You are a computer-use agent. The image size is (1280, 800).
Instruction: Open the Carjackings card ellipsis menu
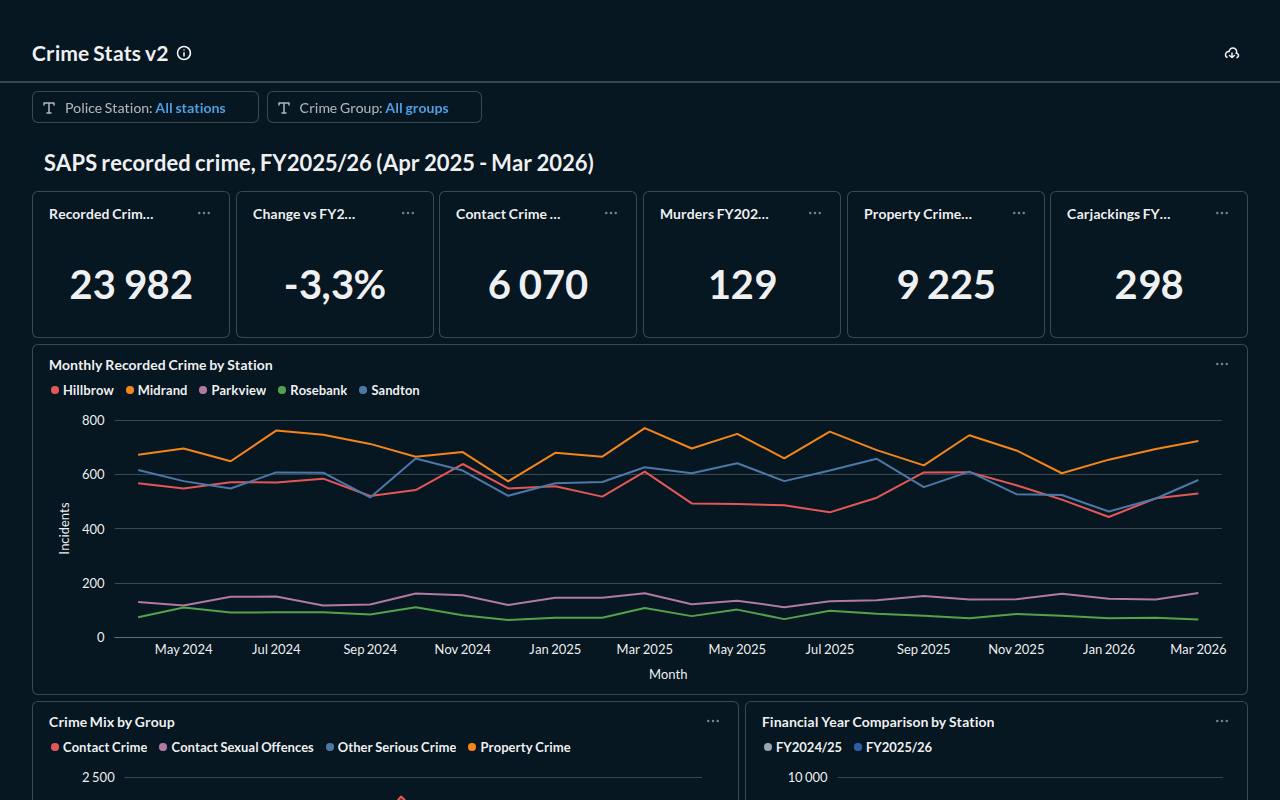1222,213
